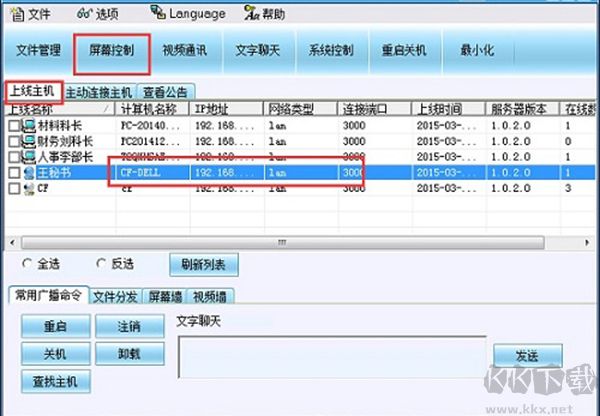
Task: Click the 最小化 toolbar button
Action: point(478,51)
